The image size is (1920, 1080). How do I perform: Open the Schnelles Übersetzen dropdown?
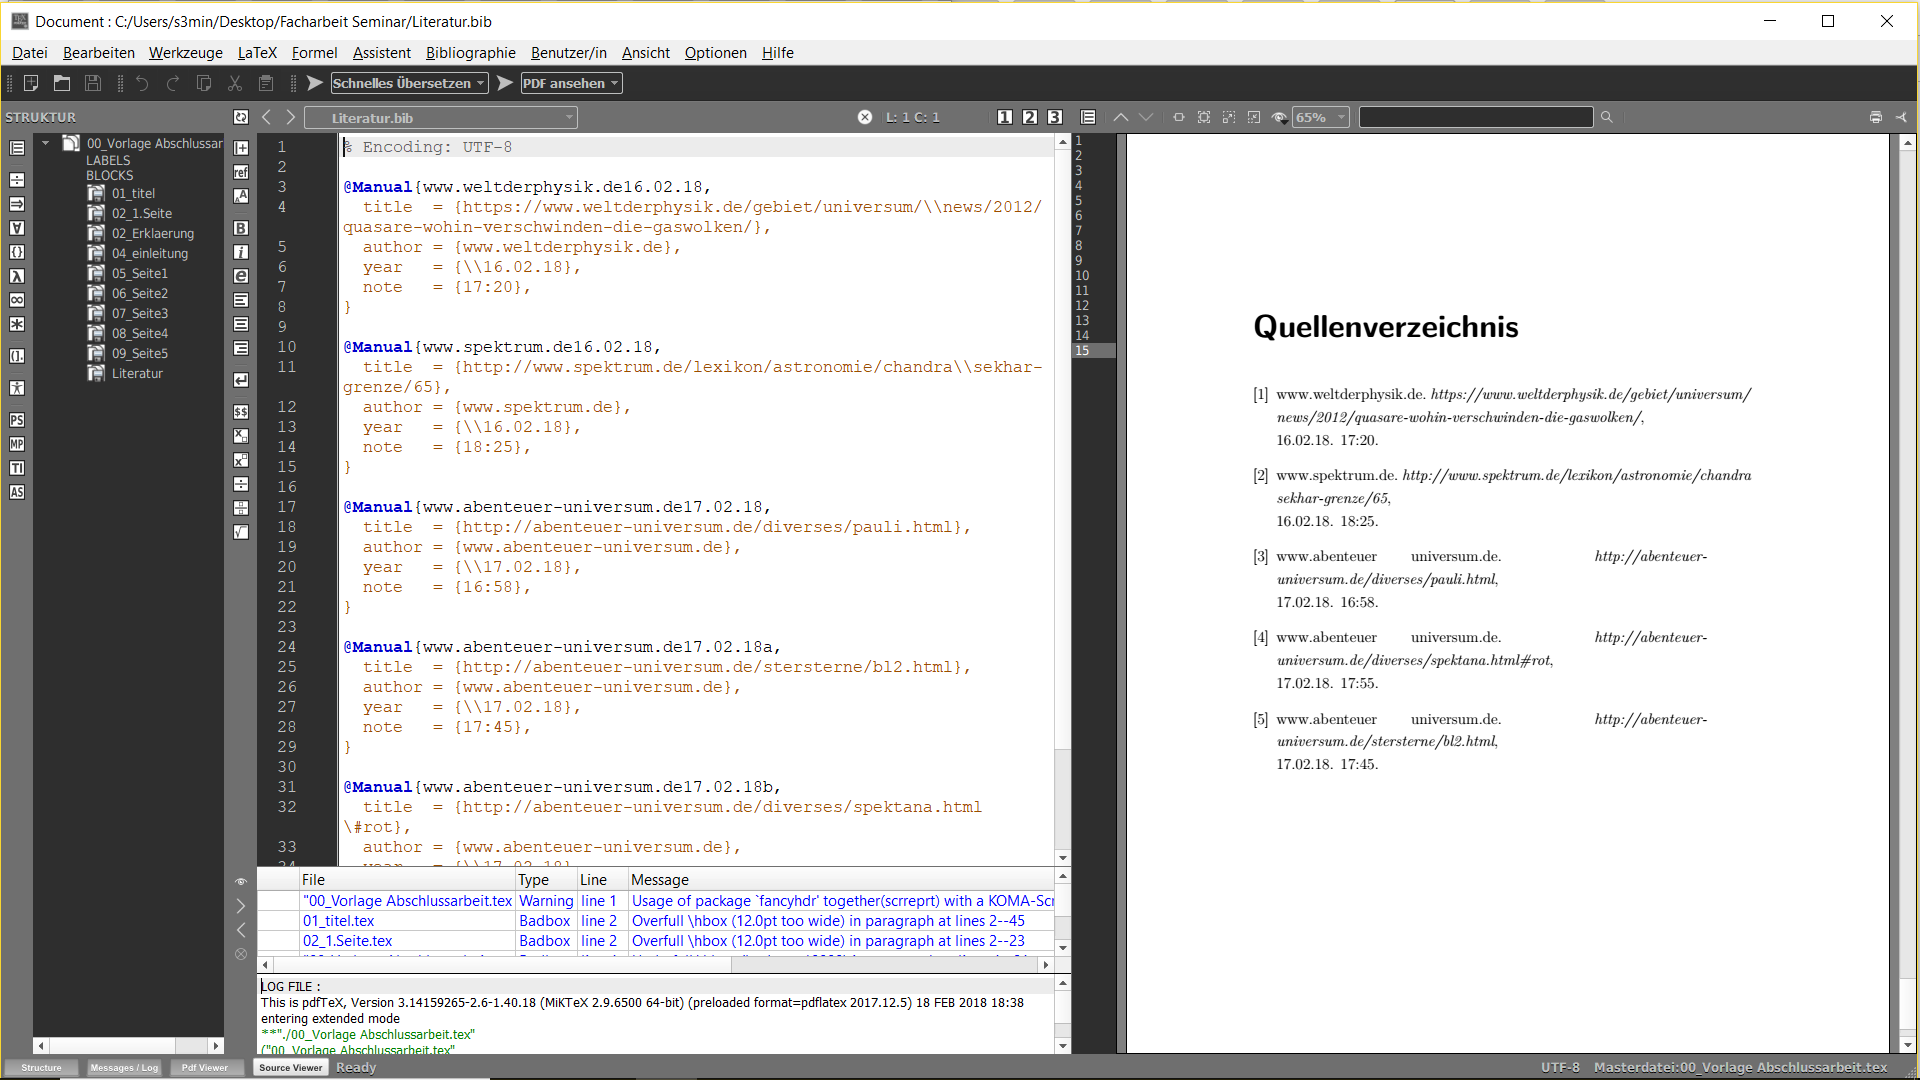[x=410, y=83]
